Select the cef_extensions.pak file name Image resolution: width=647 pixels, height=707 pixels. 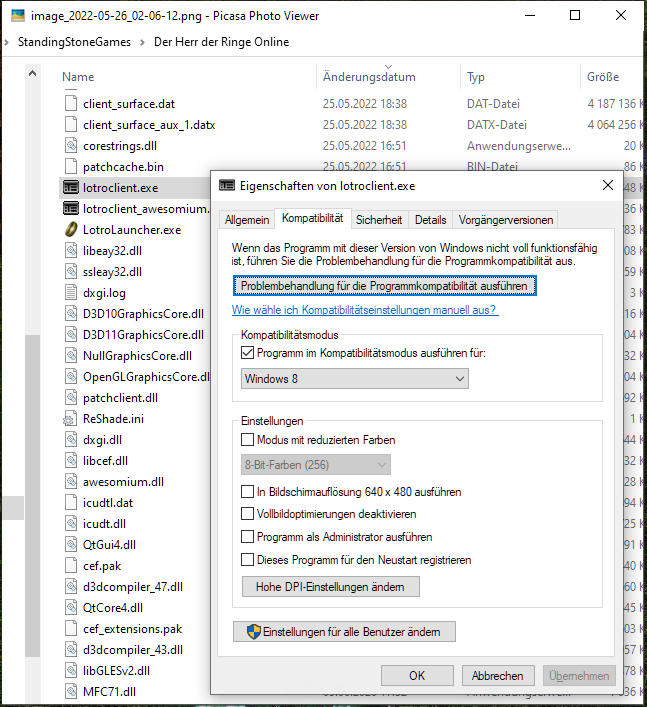point(133,629)
